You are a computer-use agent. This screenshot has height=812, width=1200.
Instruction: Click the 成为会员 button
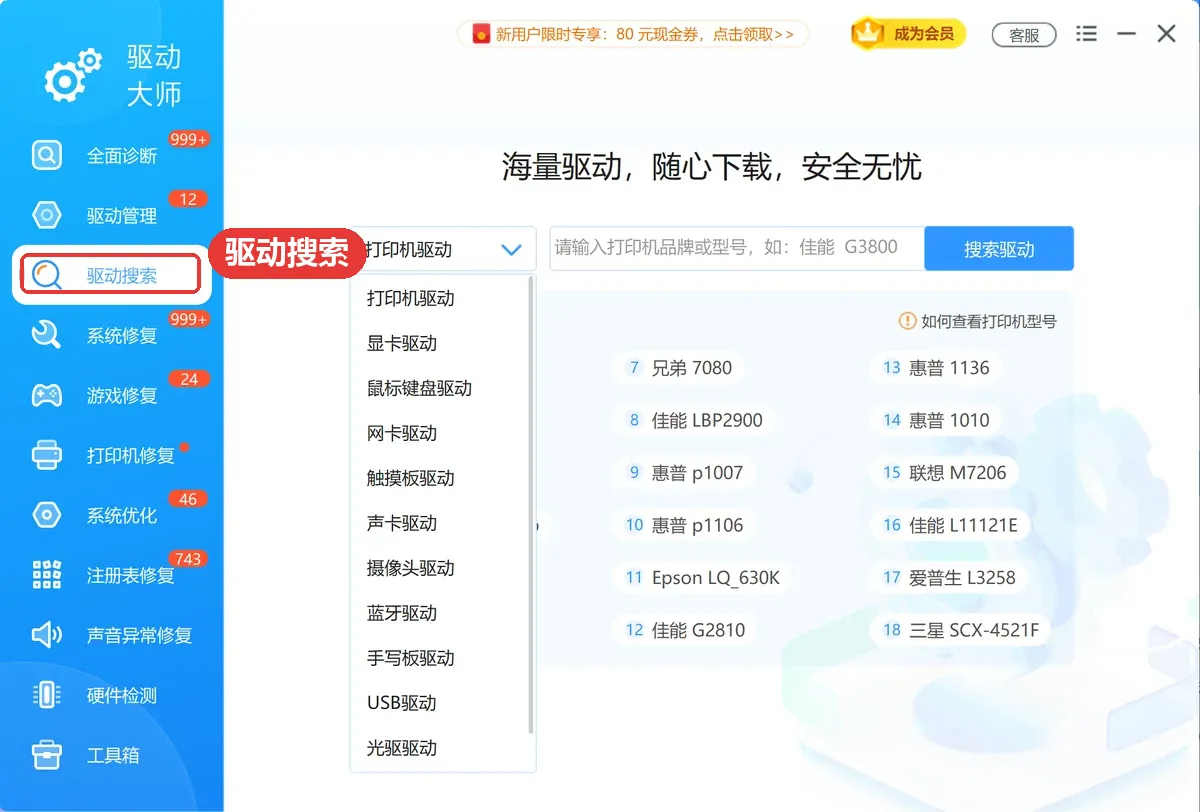(x=909, y=34)
